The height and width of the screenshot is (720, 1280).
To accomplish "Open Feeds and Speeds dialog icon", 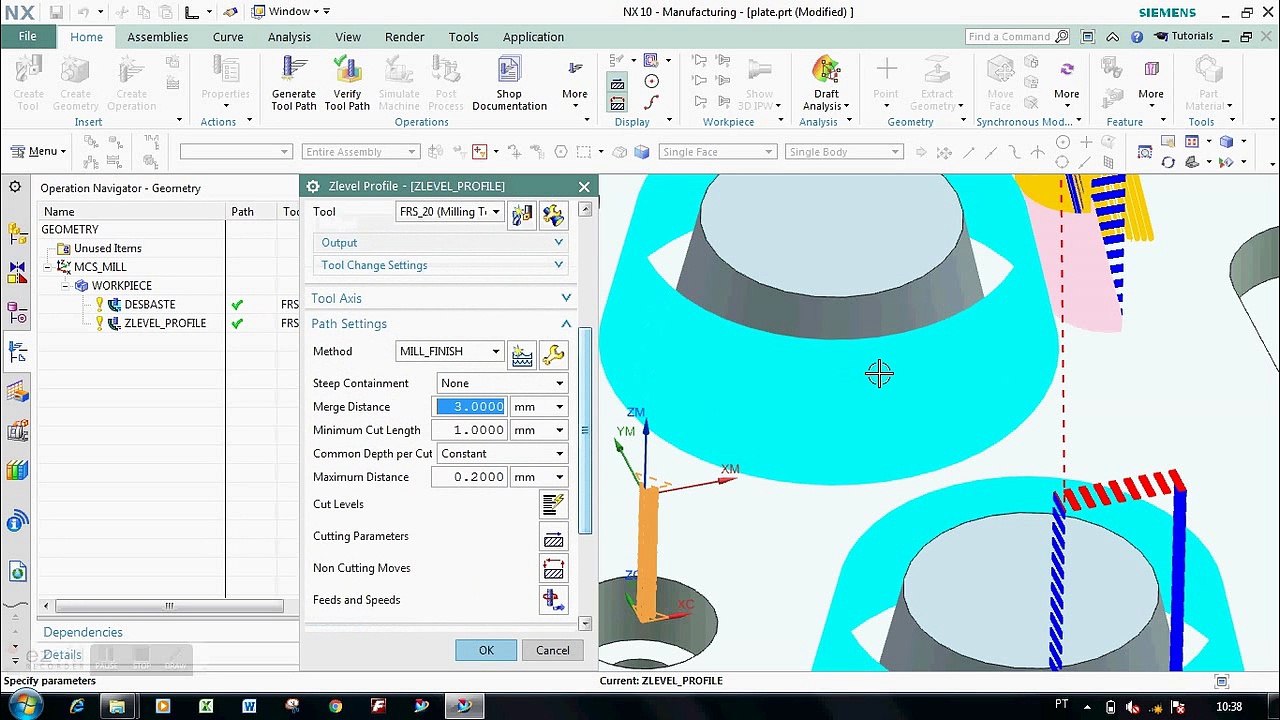I will tap(553, 600).
